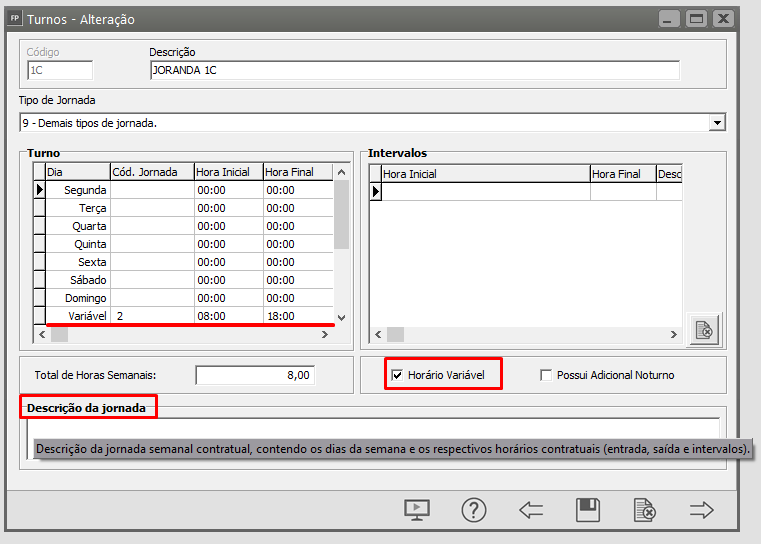761x544 pixels.
Task: Click the Cód. Jornada column header
Action: [x=150, y=172]
